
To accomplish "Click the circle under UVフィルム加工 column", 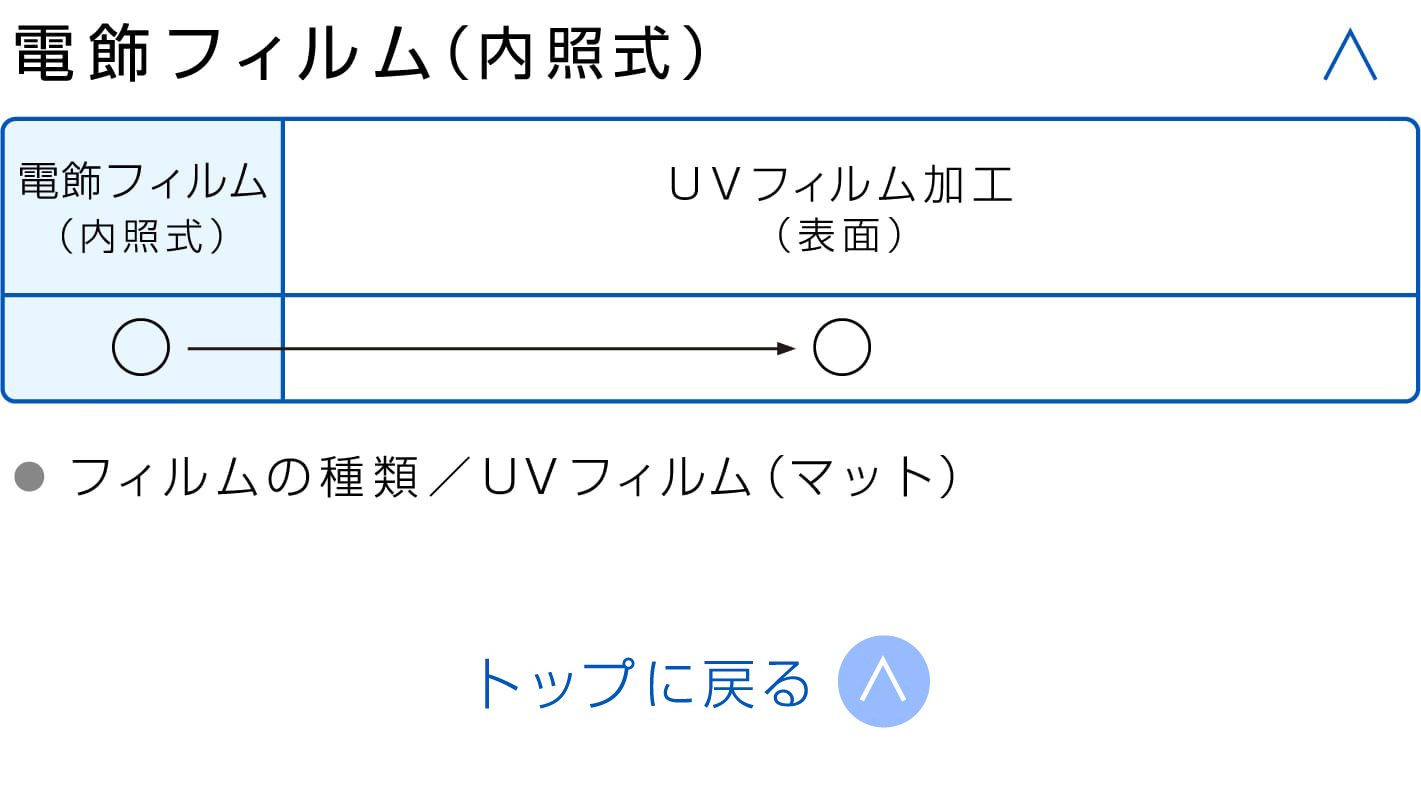I will (x=842, y=348).
